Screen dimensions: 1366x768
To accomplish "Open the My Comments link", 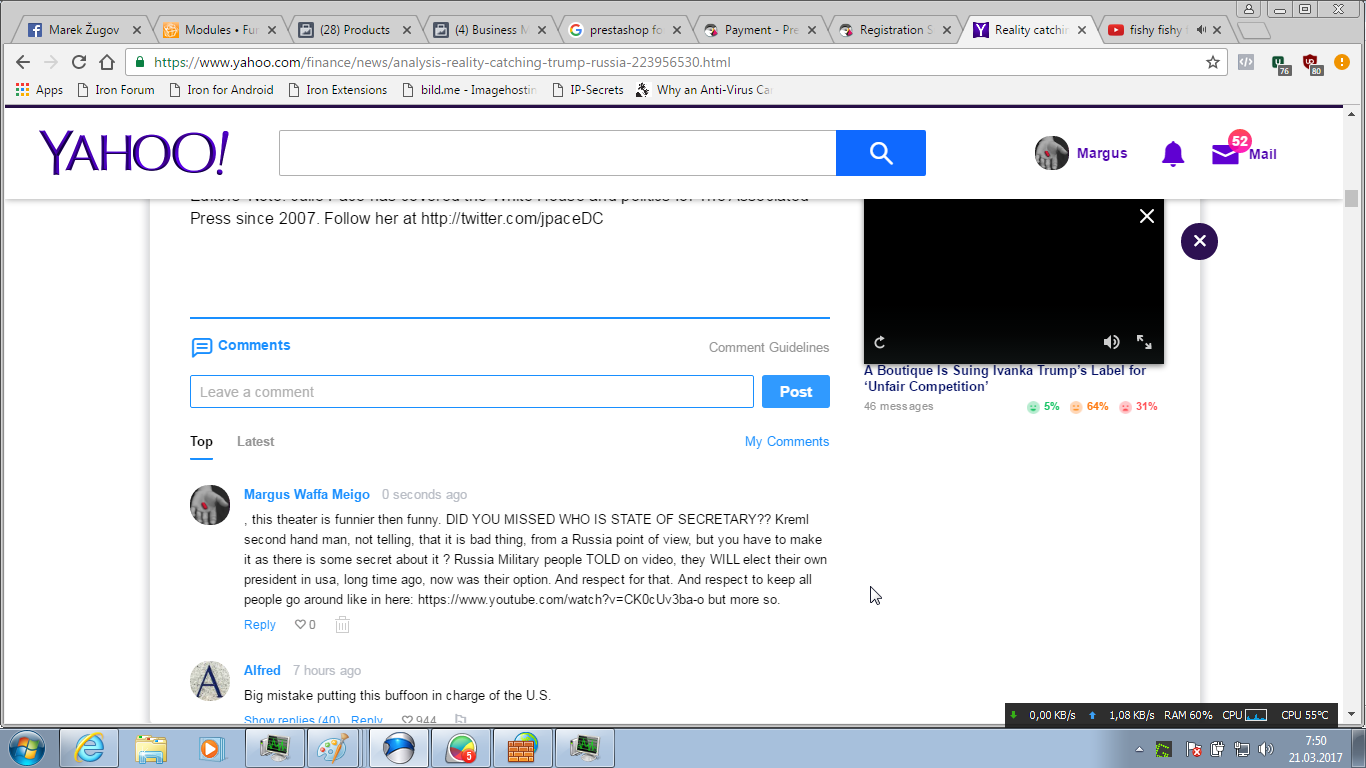I will pyautogui.click(x=787, y=442).
